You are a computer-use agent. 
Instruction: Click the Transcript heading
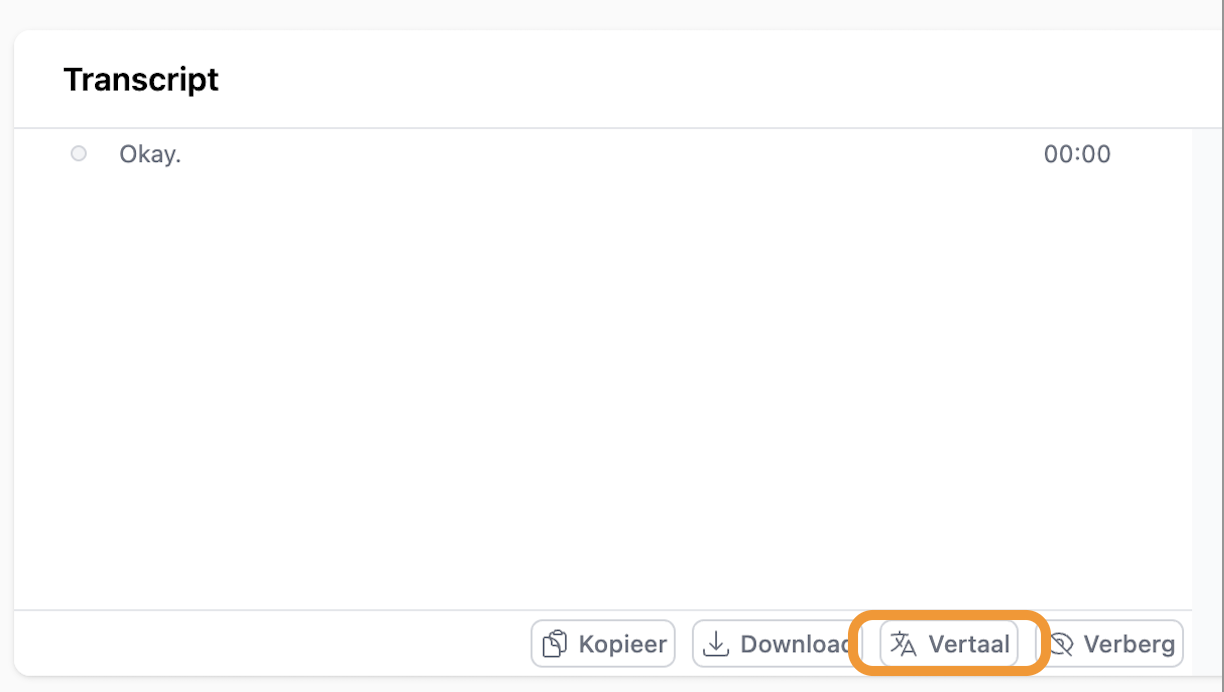point(141,80)
